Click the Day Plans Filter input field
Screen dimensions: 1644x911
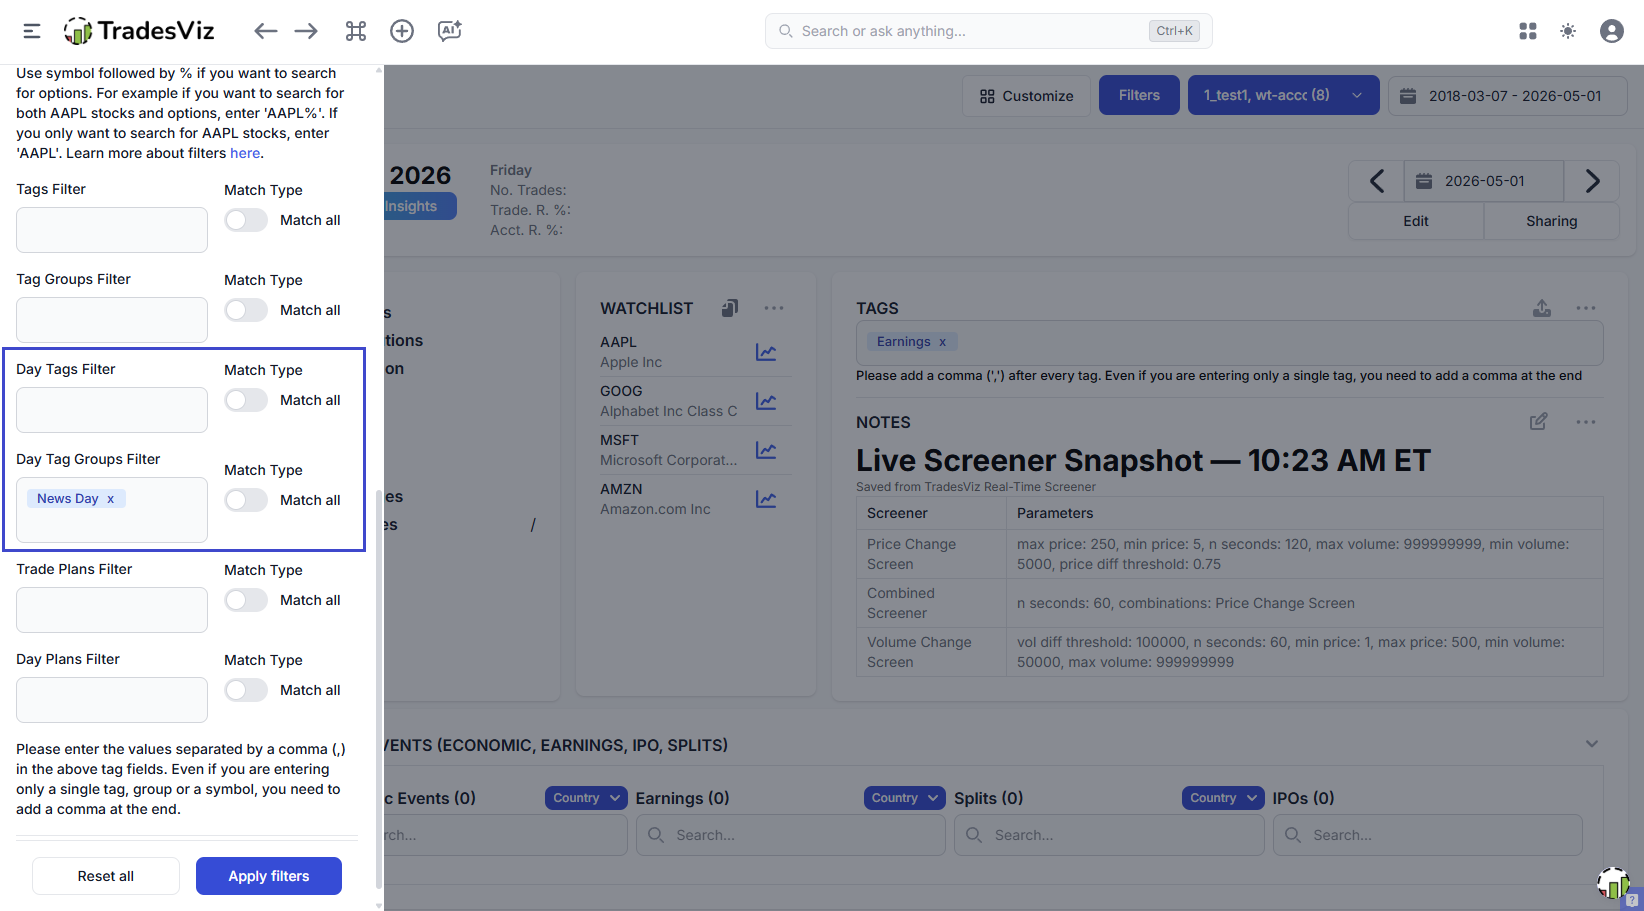112,700
